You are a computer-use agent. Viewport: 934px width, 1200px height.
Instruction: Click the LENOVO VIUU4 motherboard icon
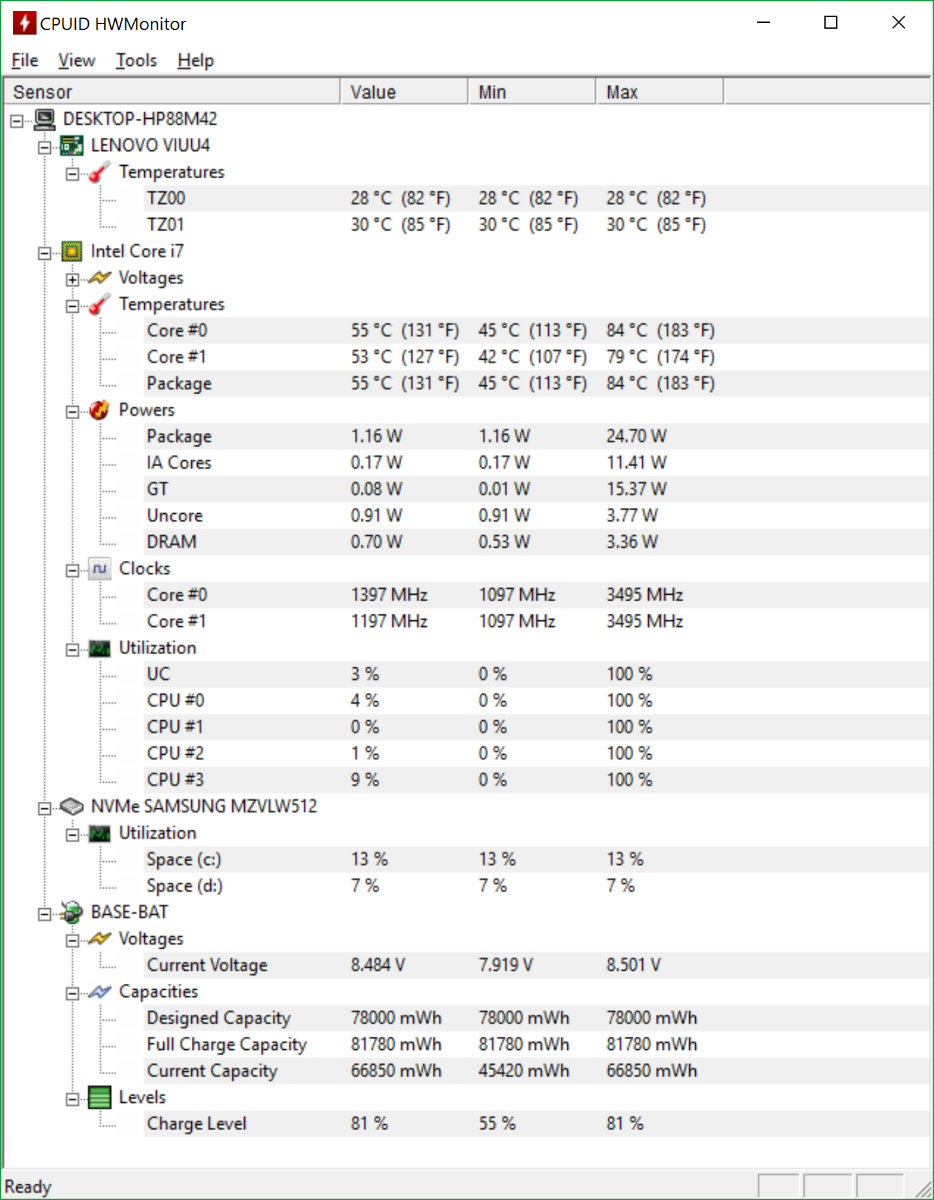pos(71,145)
